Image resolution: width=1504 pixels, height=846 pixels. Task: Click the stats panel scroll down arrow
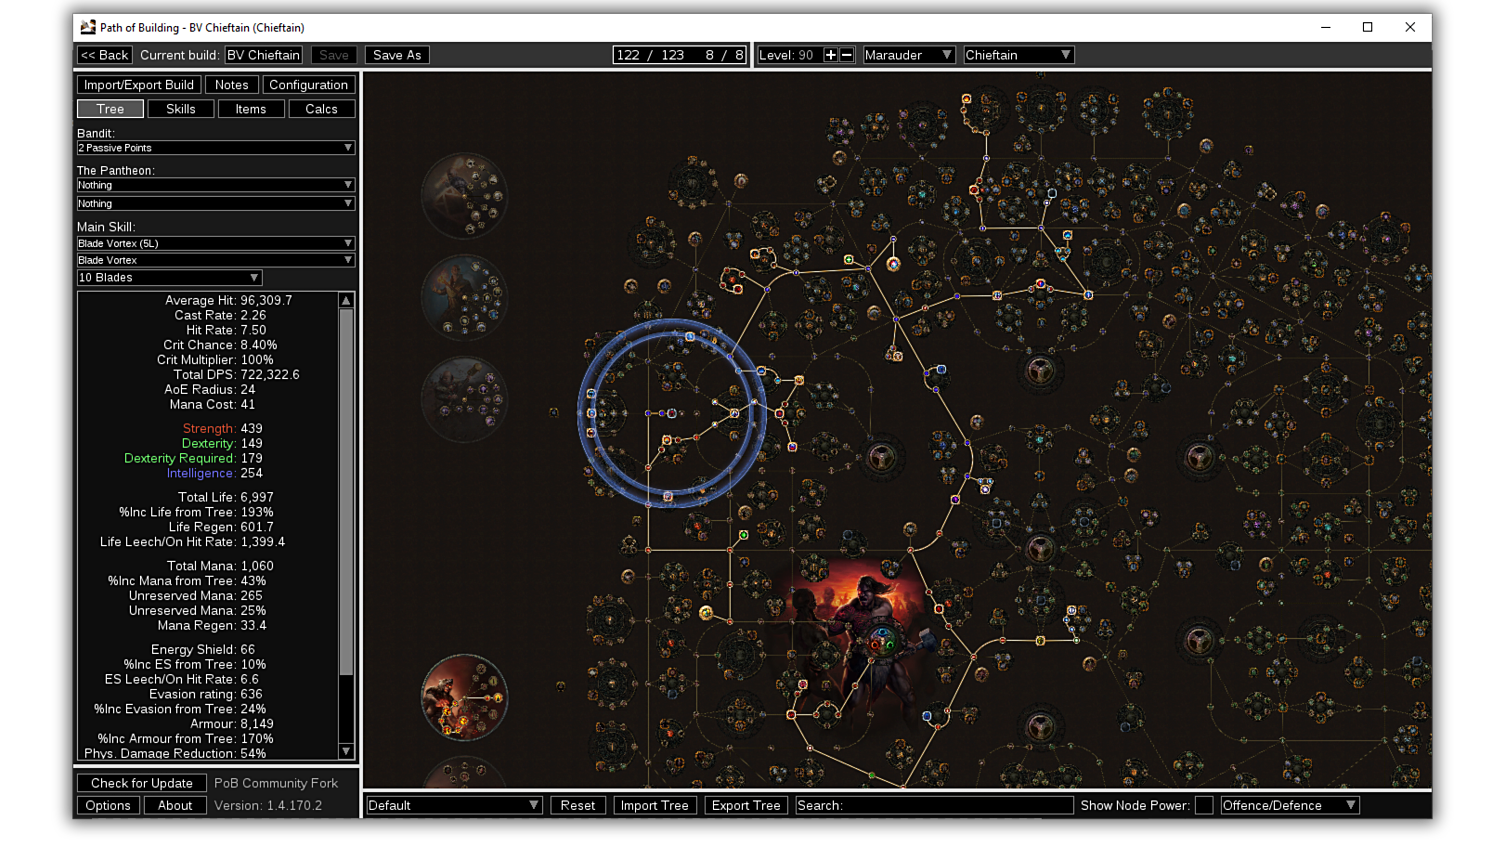(x=346, y=751)
